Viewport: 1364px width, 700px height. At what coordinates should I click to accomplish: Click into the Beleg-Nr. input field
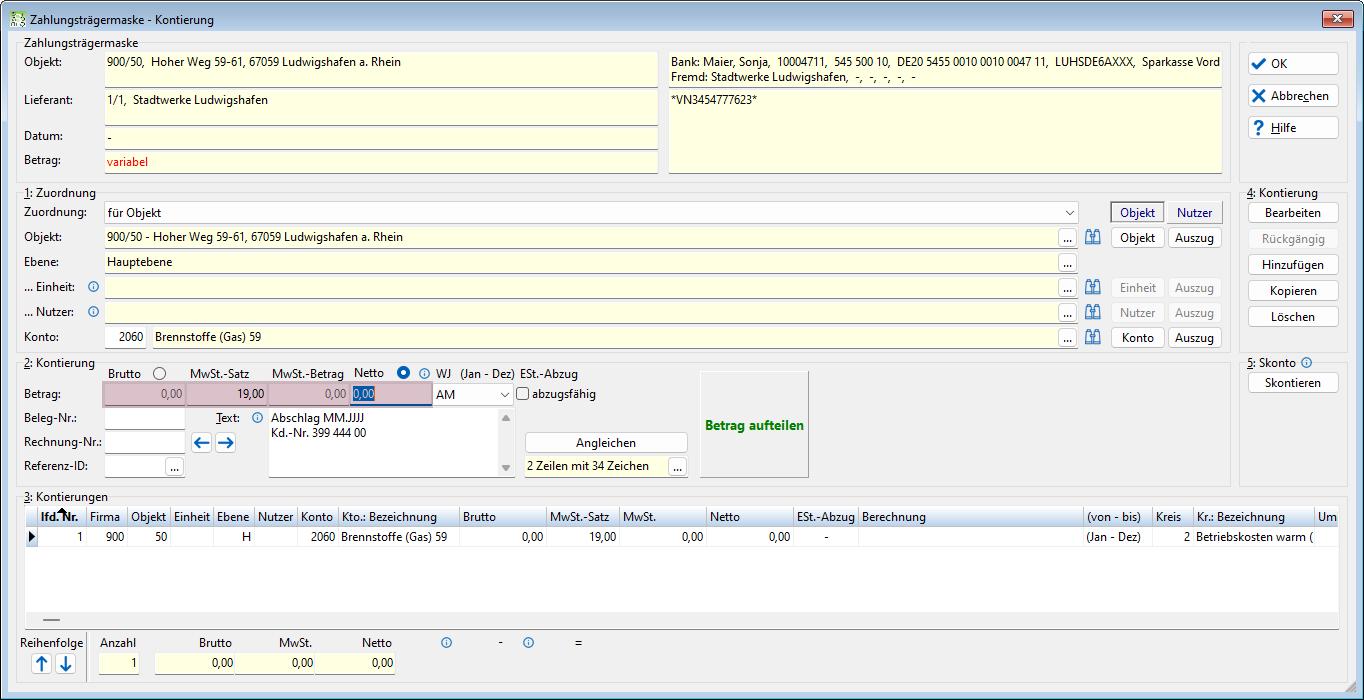coord(145,419)
